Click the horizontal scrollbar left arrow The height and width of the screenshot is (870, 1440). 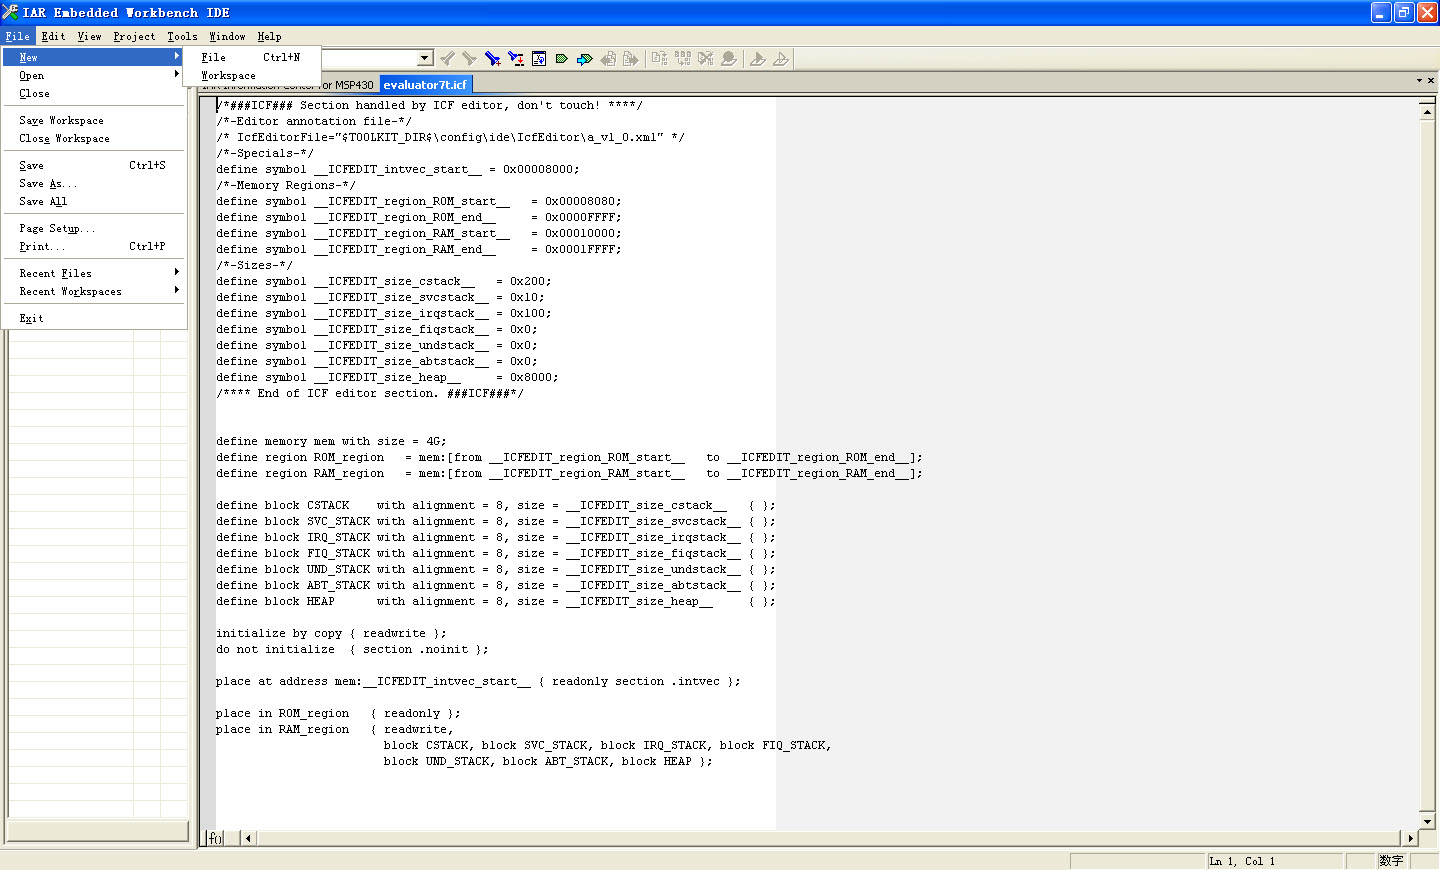click(248, 838)
